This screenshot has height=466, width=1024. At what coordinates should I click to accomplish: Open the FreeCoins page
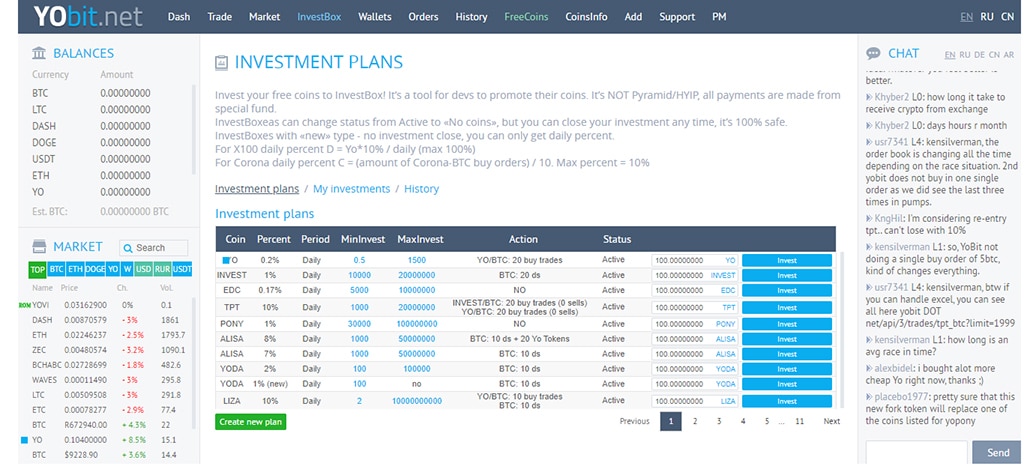tap(526, 17)
